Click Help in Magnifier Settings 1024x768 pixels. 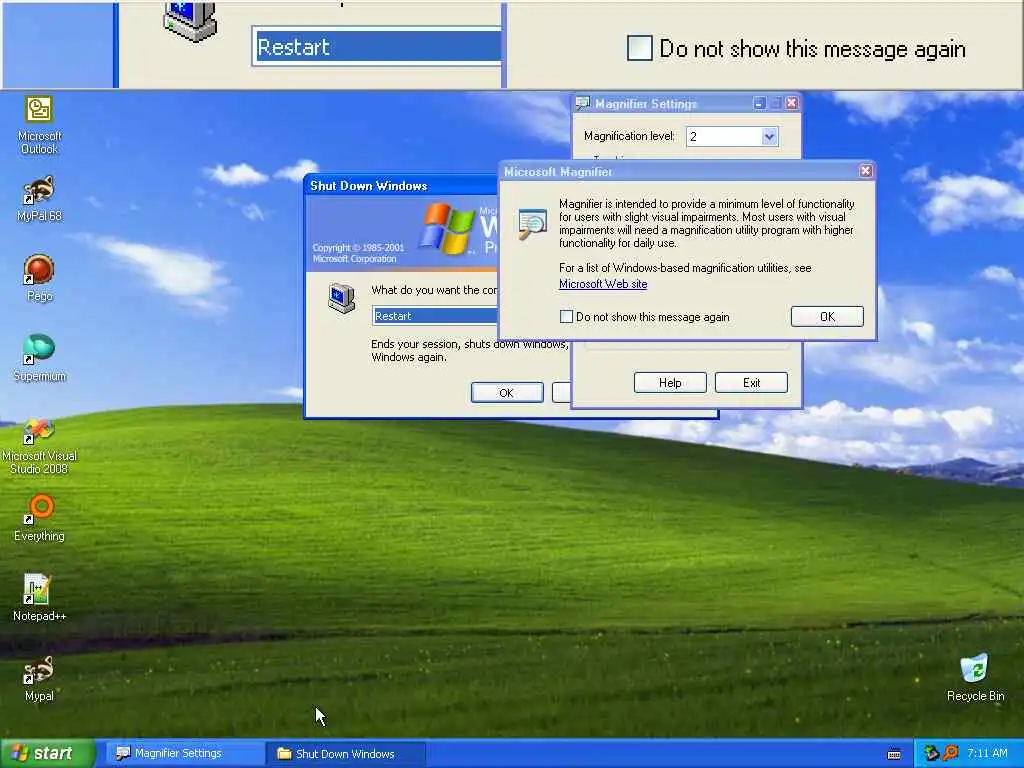[670, 383]
